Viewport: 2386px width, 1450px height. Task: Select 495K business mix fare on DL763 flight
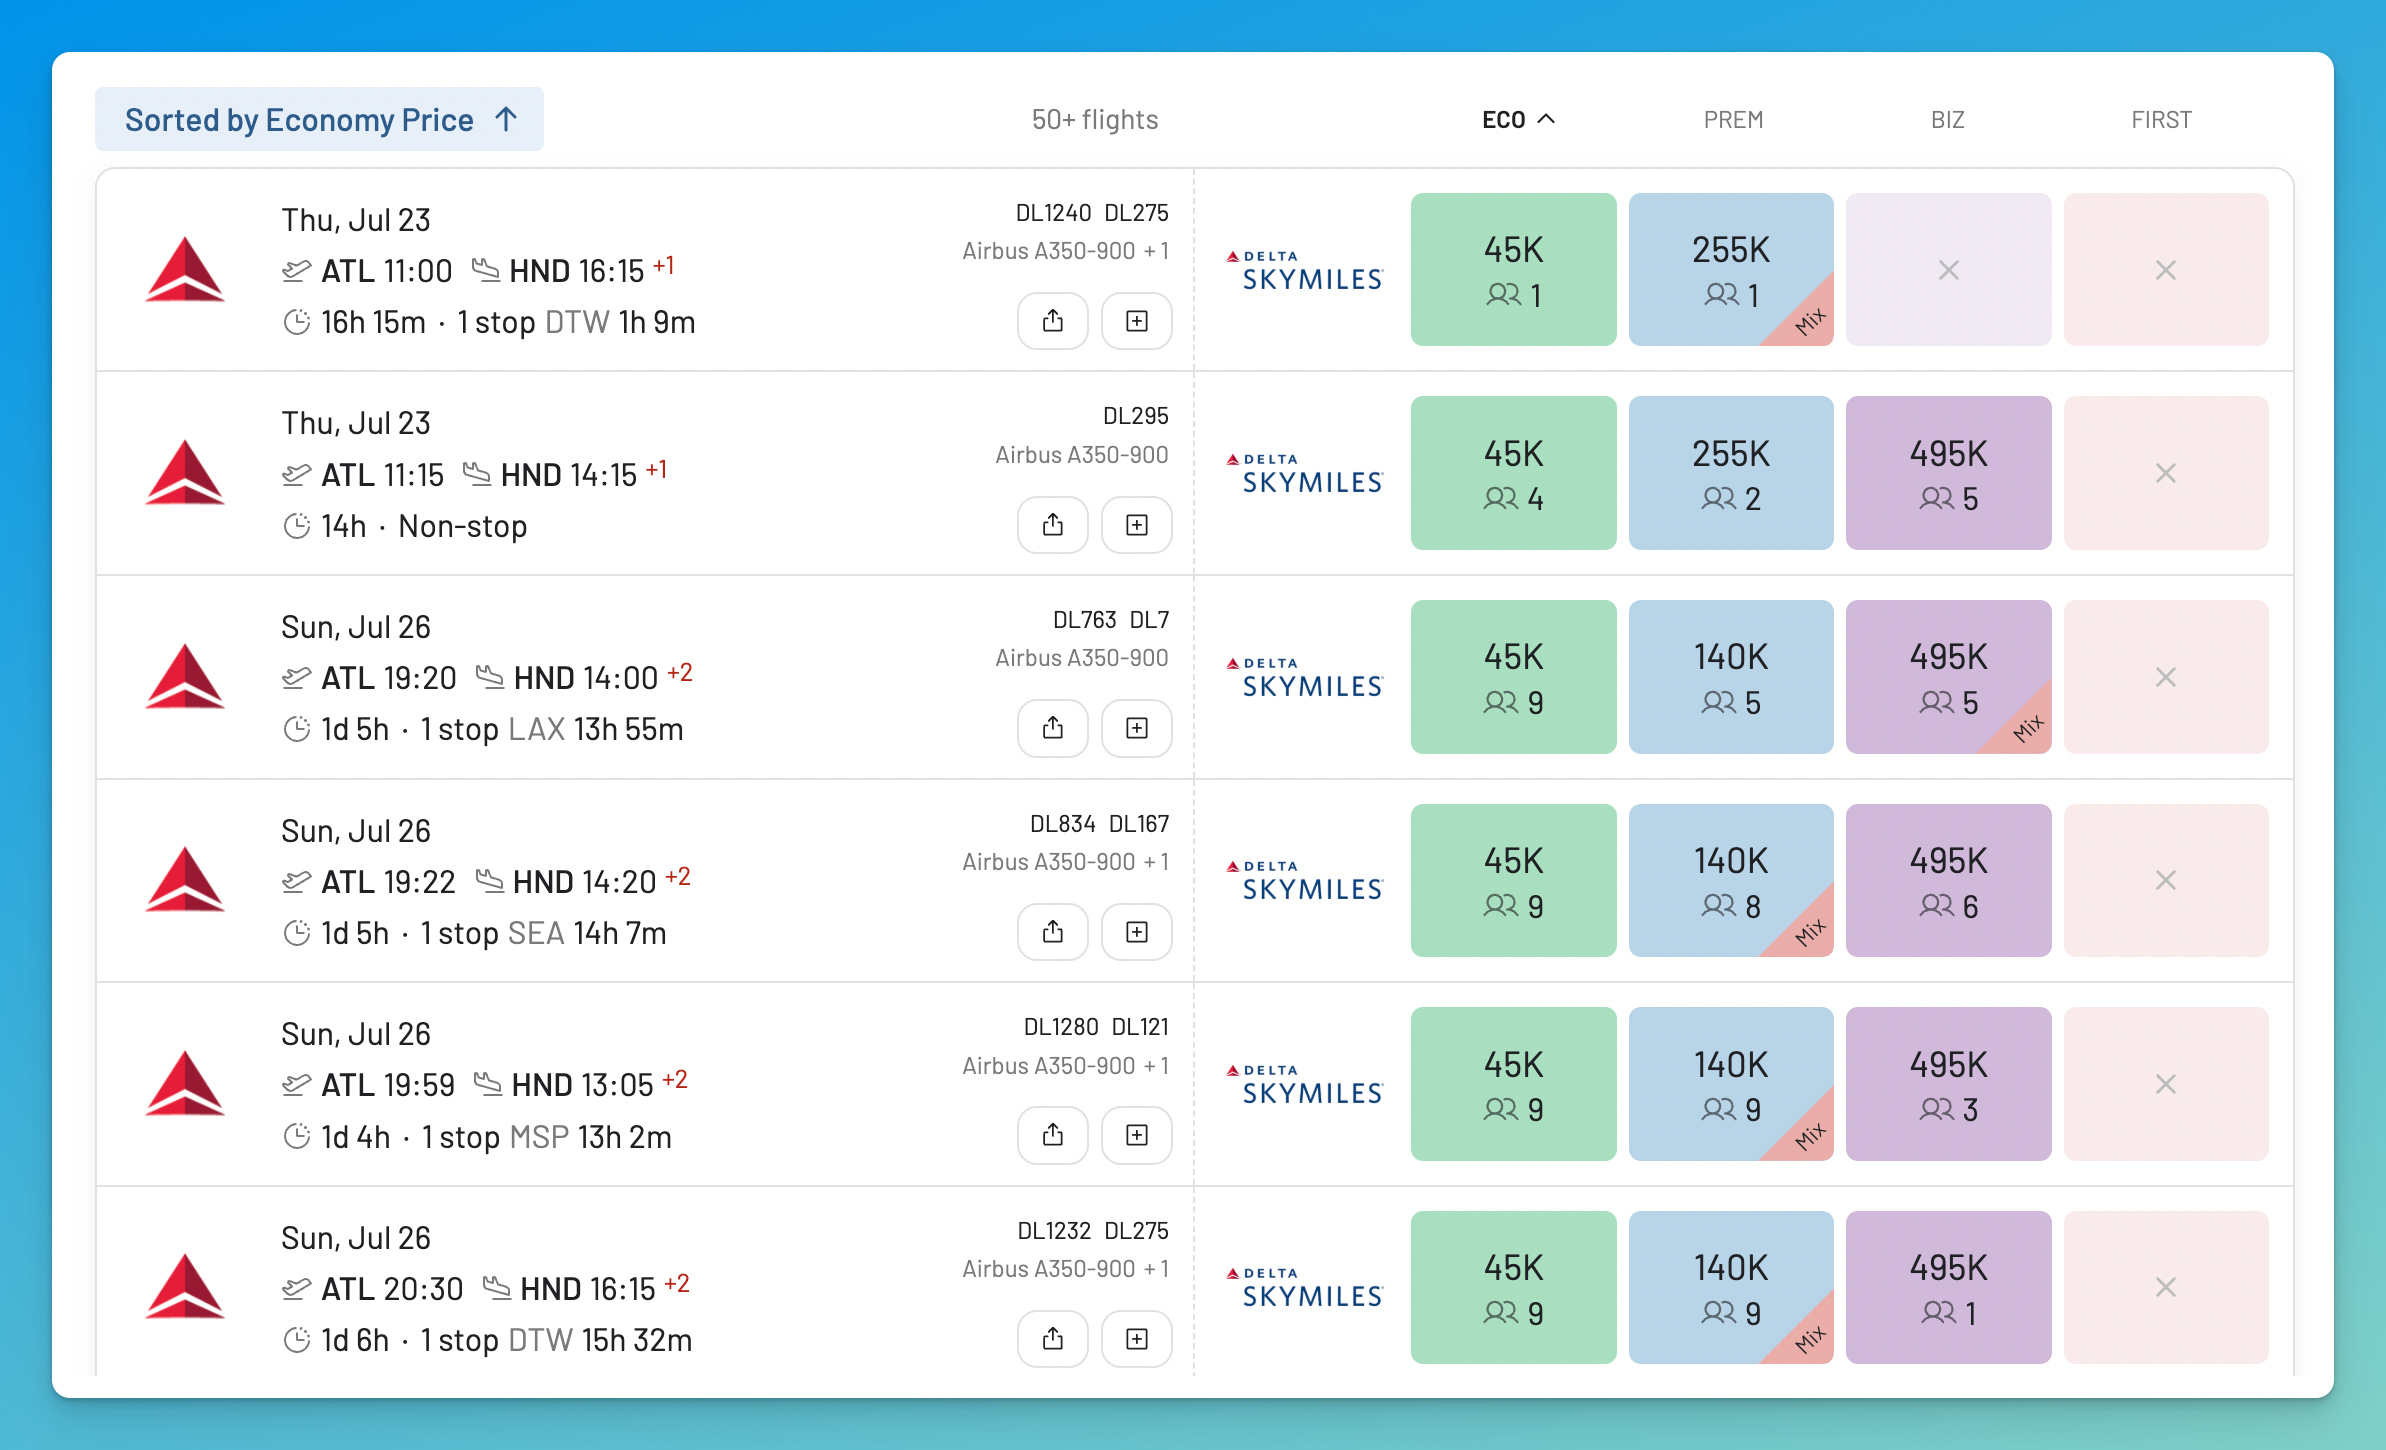click(1948, 677)
